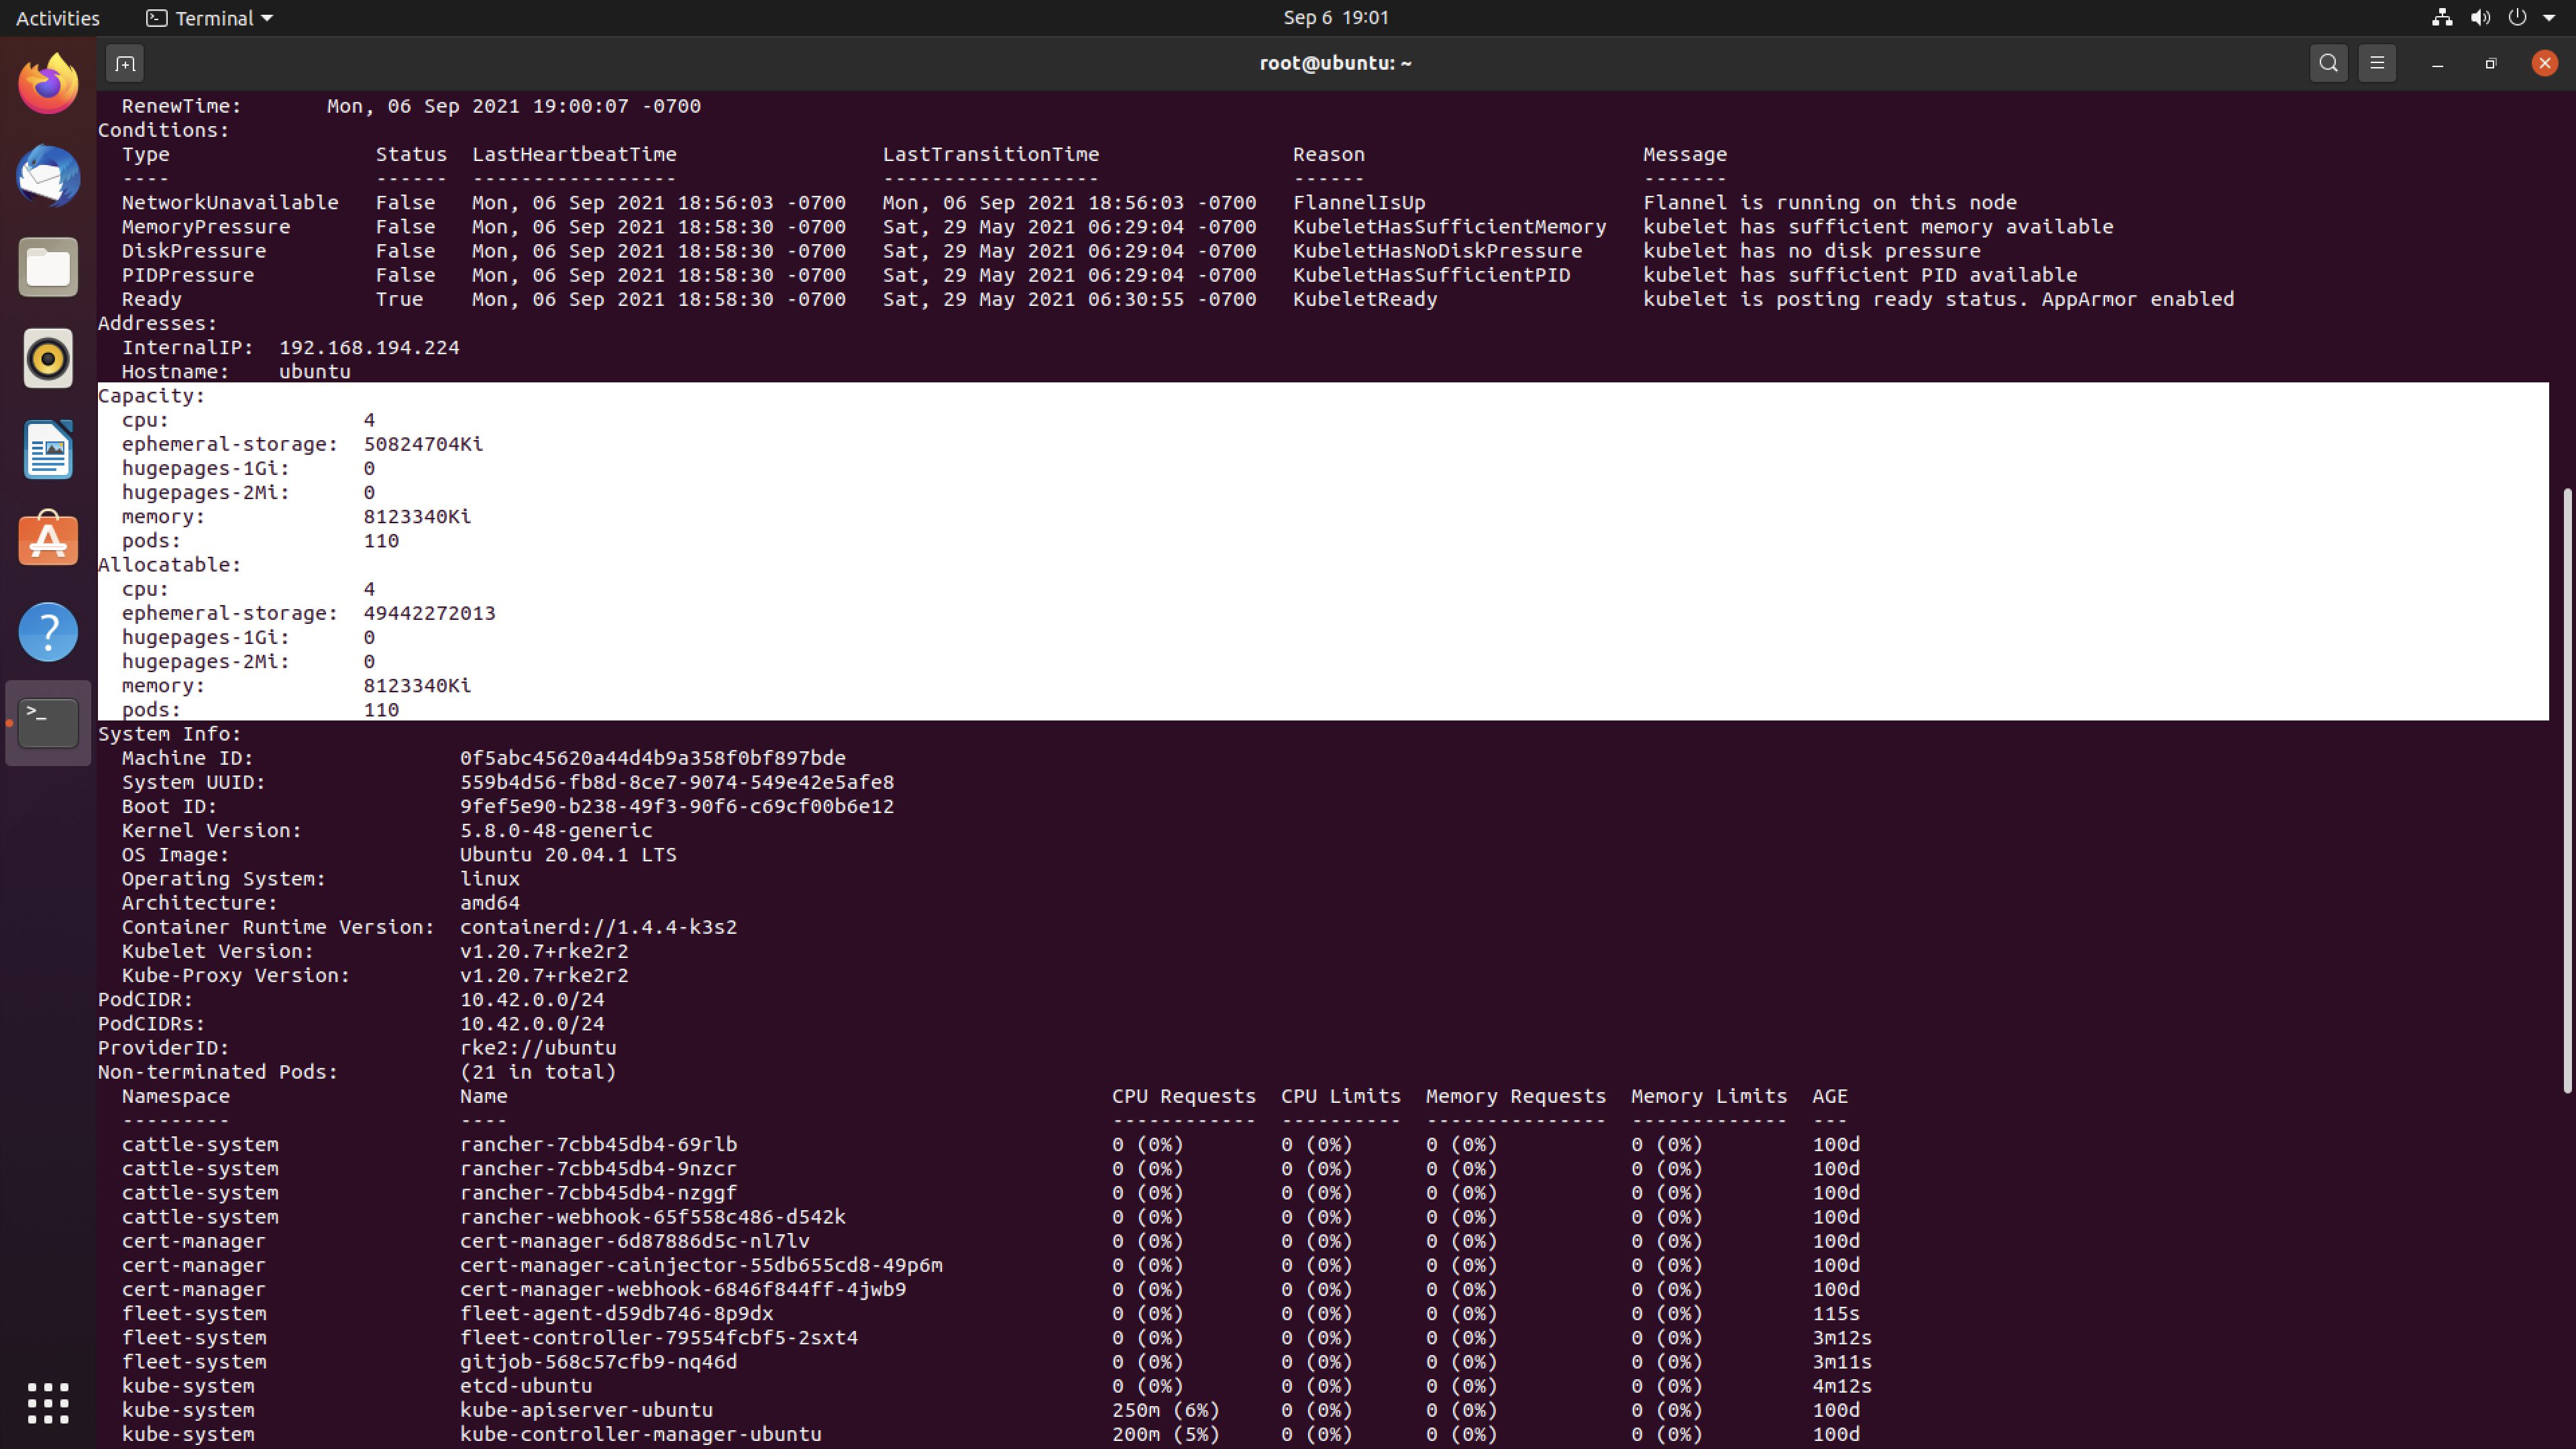Open Firefox from the dock
This screenshot has height=1449, width=2576.
tap(48, 84)
